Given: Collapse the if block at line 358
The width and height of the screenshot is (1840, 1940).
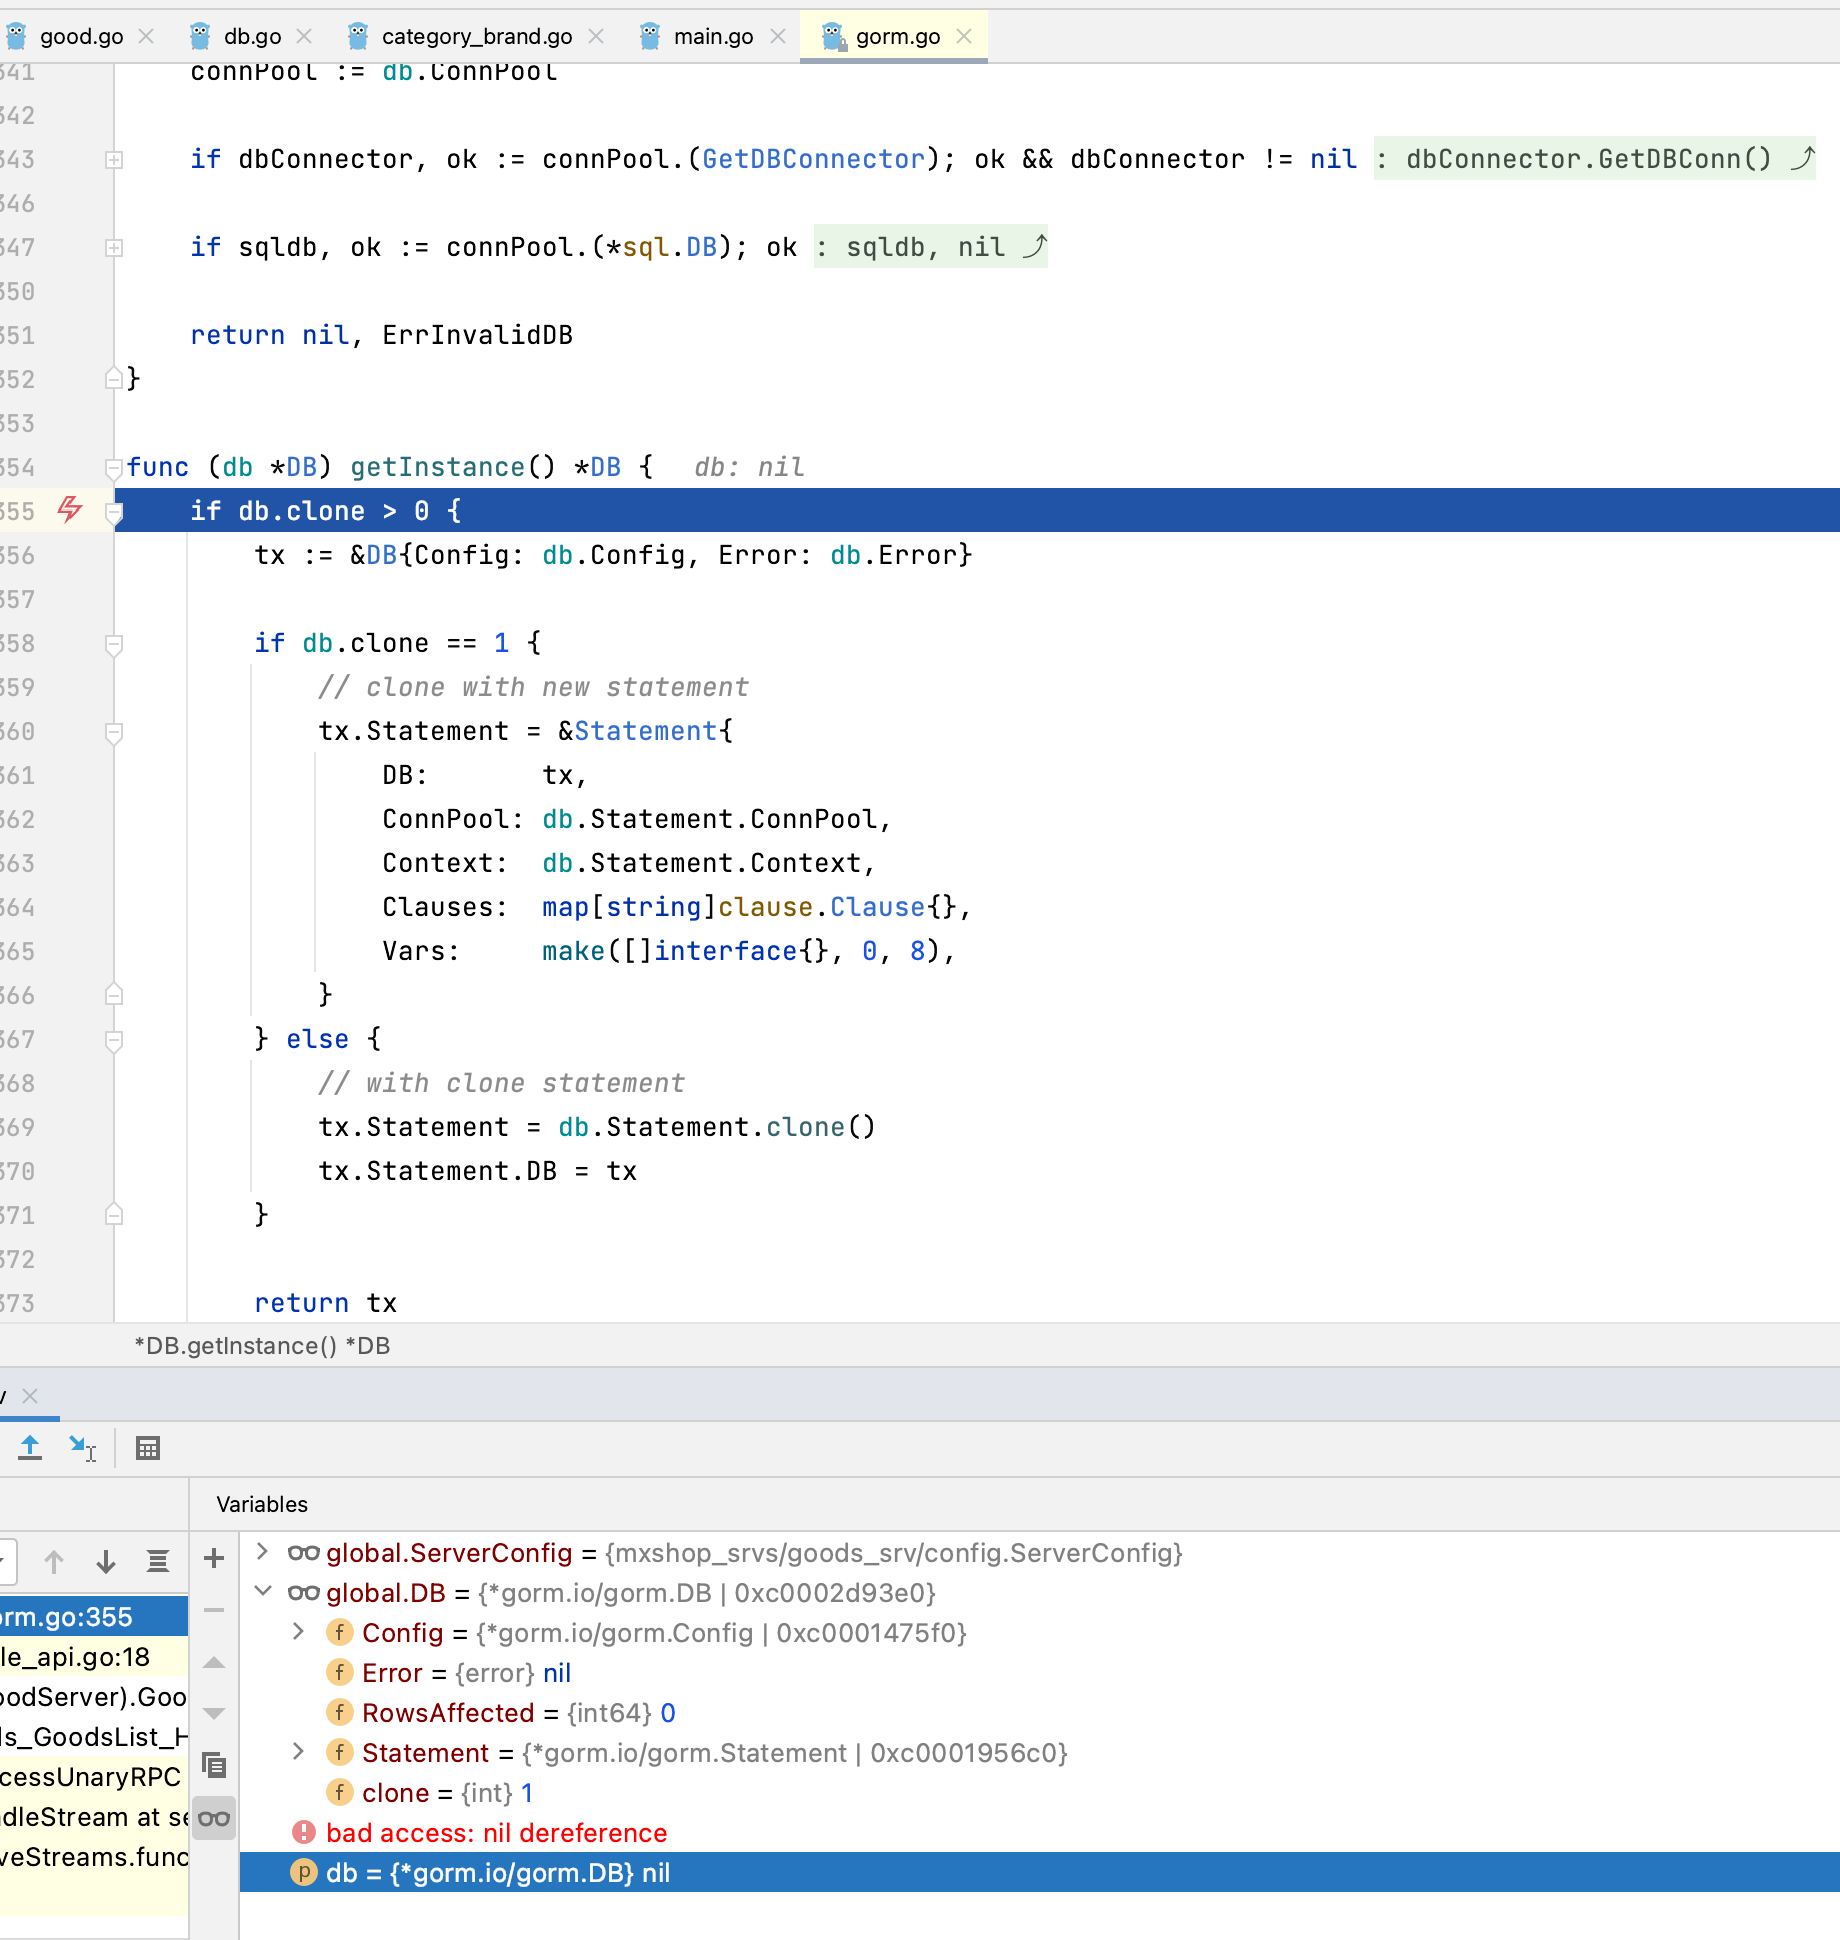Looking at the screenshot, I should point(114,644).
